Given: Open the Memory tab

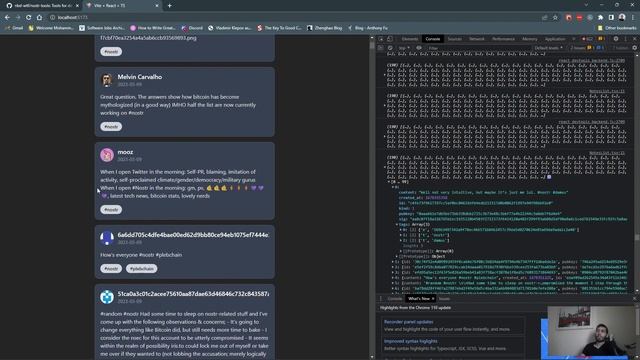Looking at the screenshot, I should coord(530,39).
